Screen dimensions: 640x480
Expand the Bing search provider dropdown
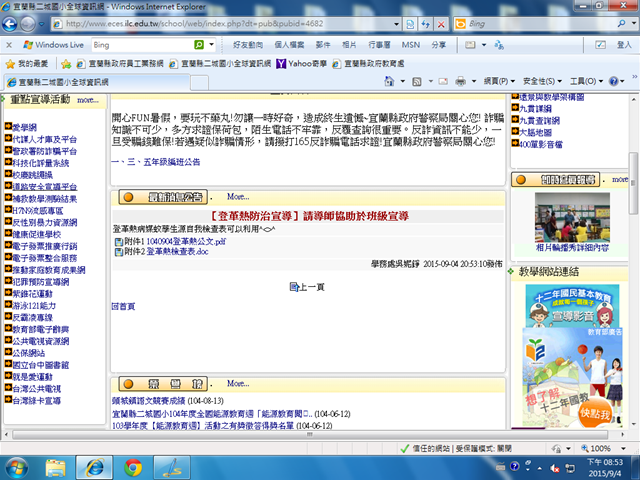point(633,24)
